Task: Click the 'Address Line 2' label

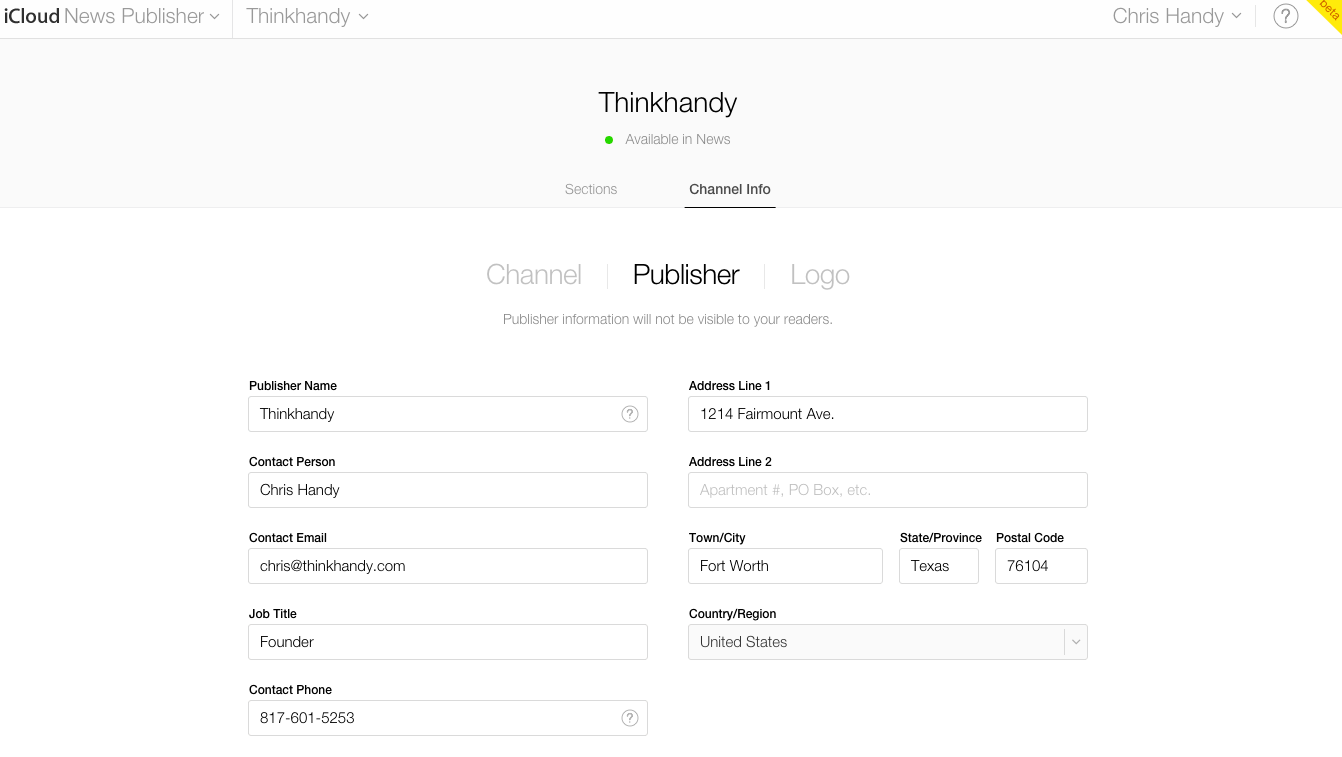Action: tap(730, 462)
